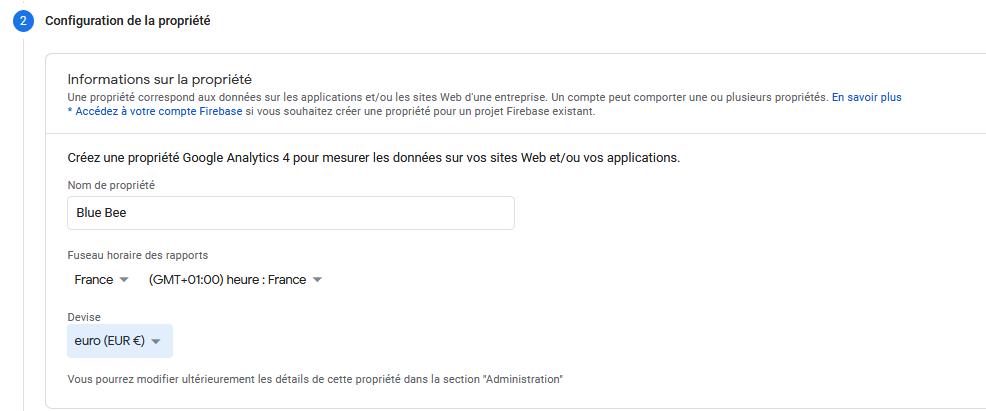This screenshot has height=411, width=986.
Task: Click the note mentioning the "Administration" section
Action: click(315, 380)
